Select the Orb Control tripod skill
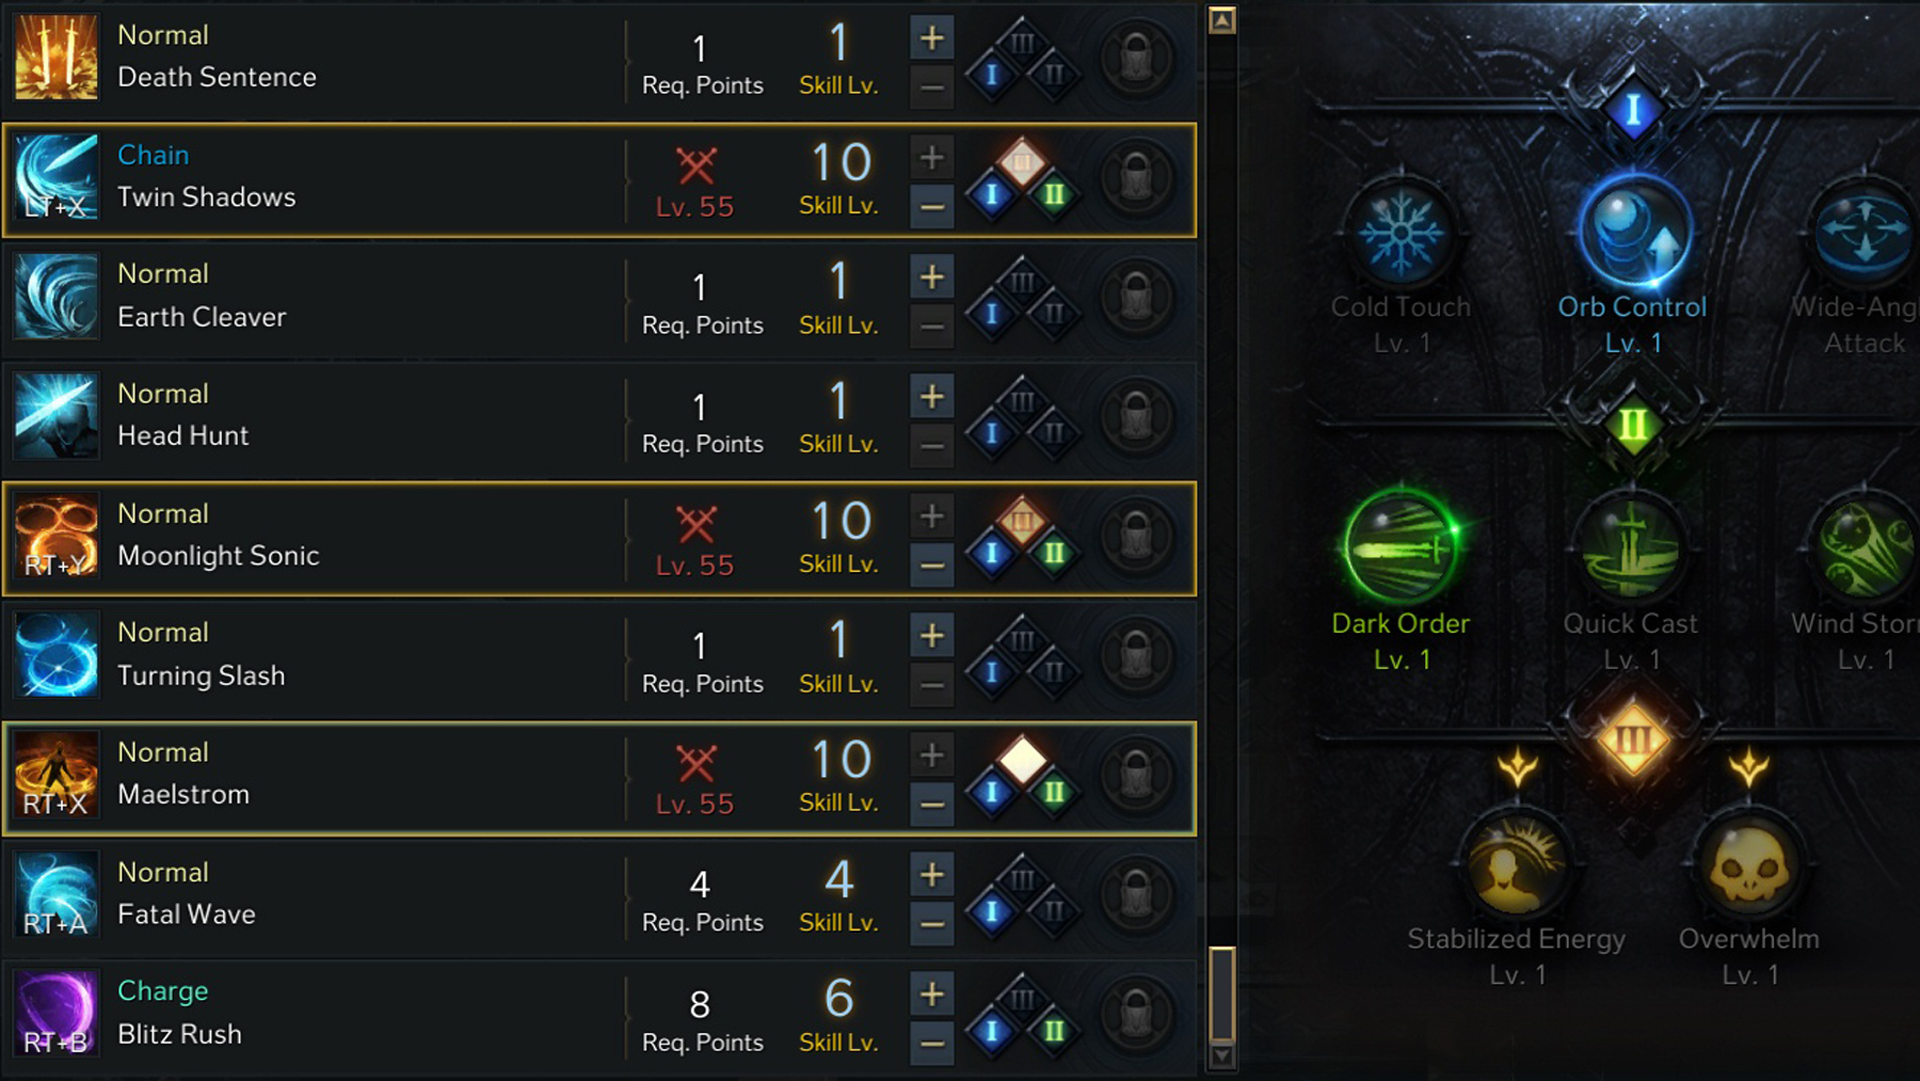This screenshot has width=1920, height=1081. point(1633,233)
